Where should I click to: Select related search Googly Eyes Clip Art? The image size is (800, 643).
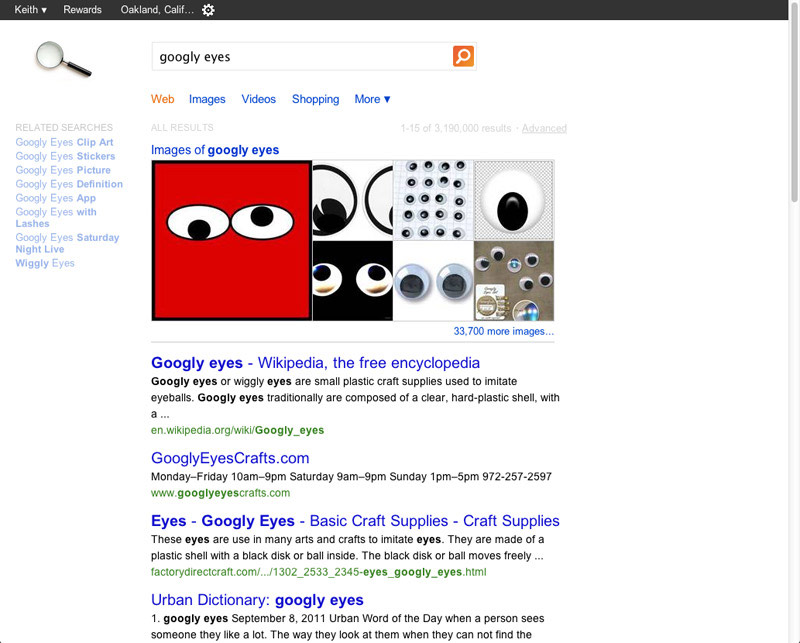point(64,142)
